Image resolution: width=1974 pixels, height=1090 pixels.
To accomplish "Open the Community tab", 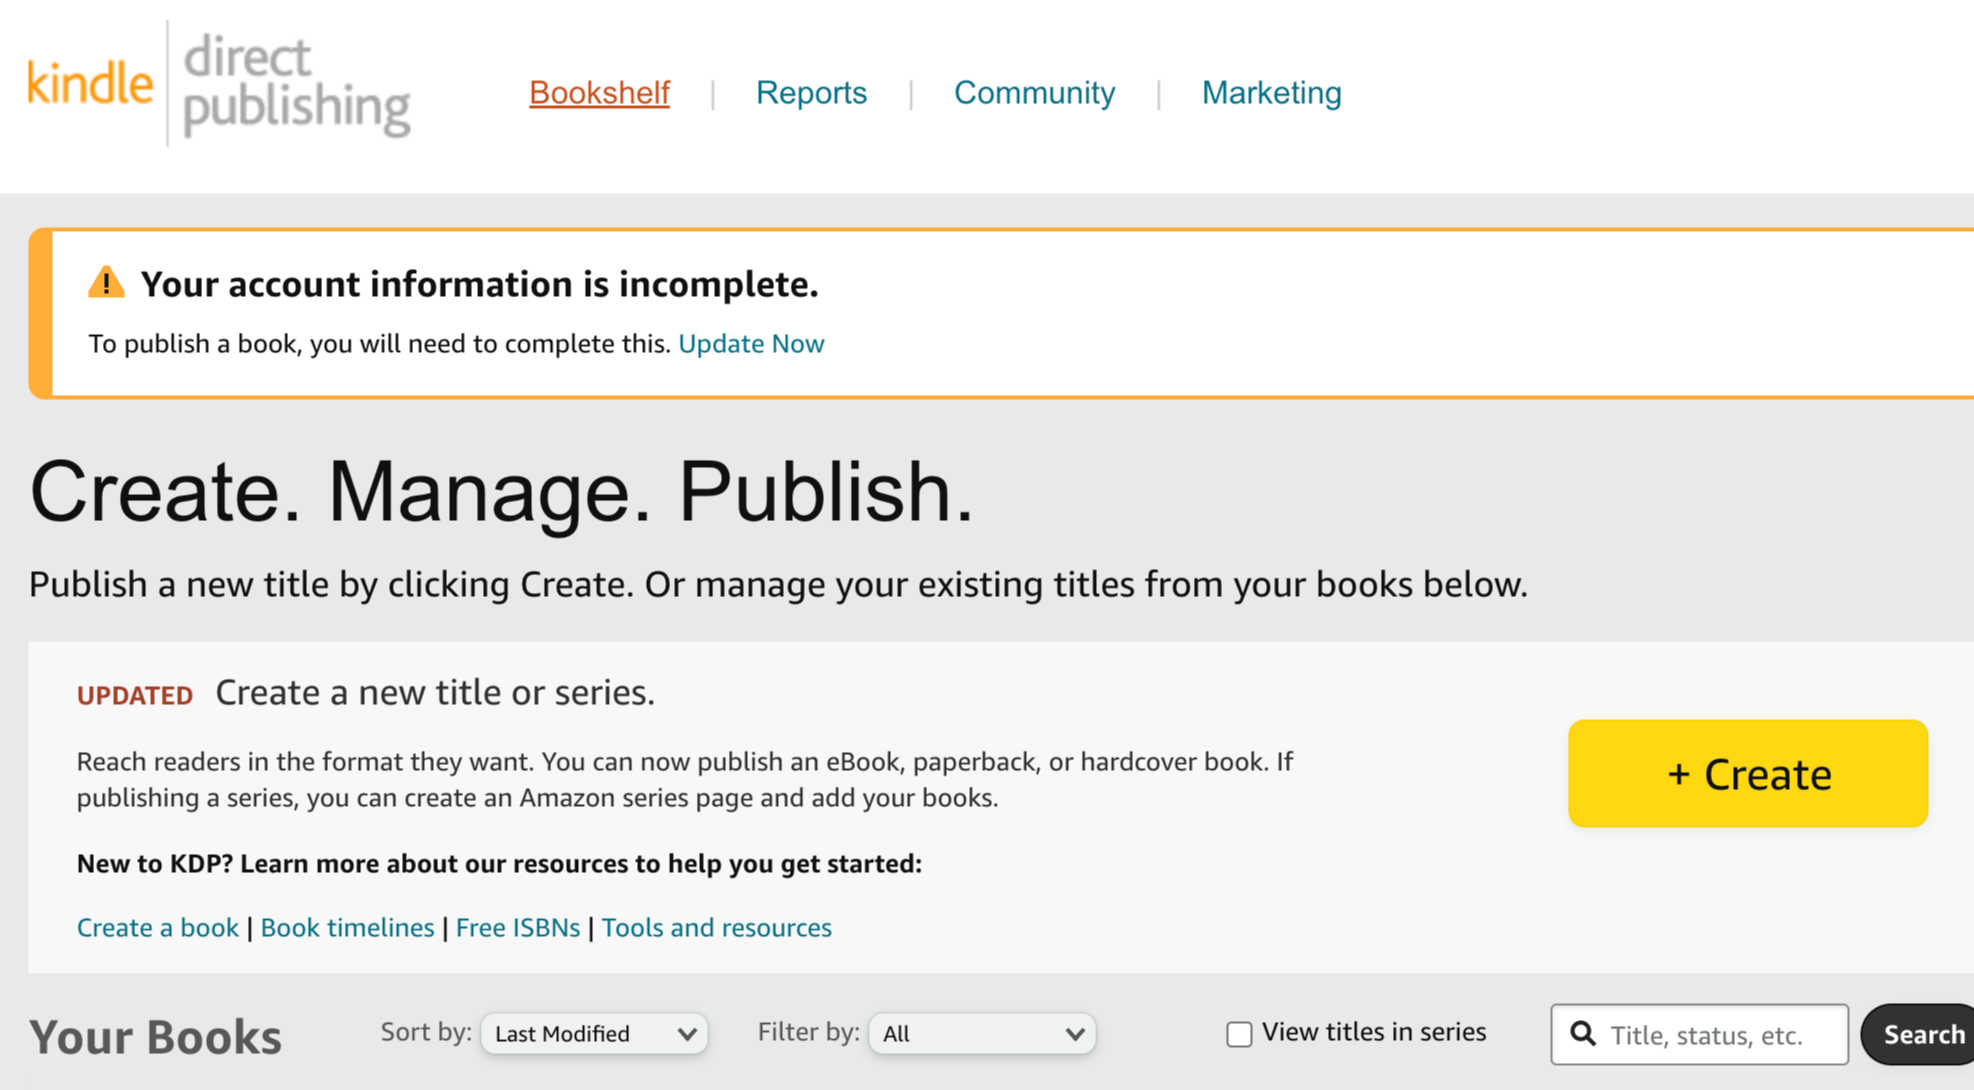I will tap(1034, 93).
